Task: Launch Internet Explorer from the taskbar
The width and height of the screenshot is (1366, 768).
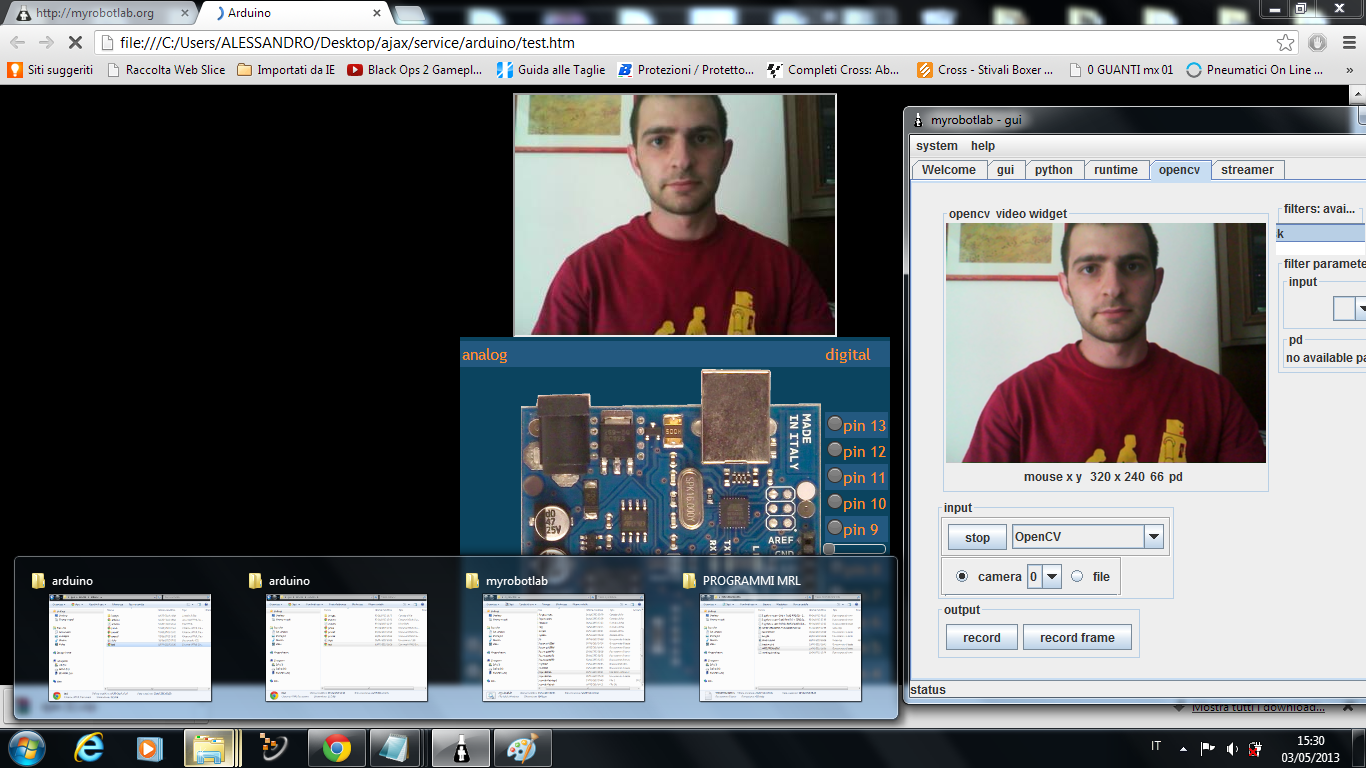Action: click(90, 748)
